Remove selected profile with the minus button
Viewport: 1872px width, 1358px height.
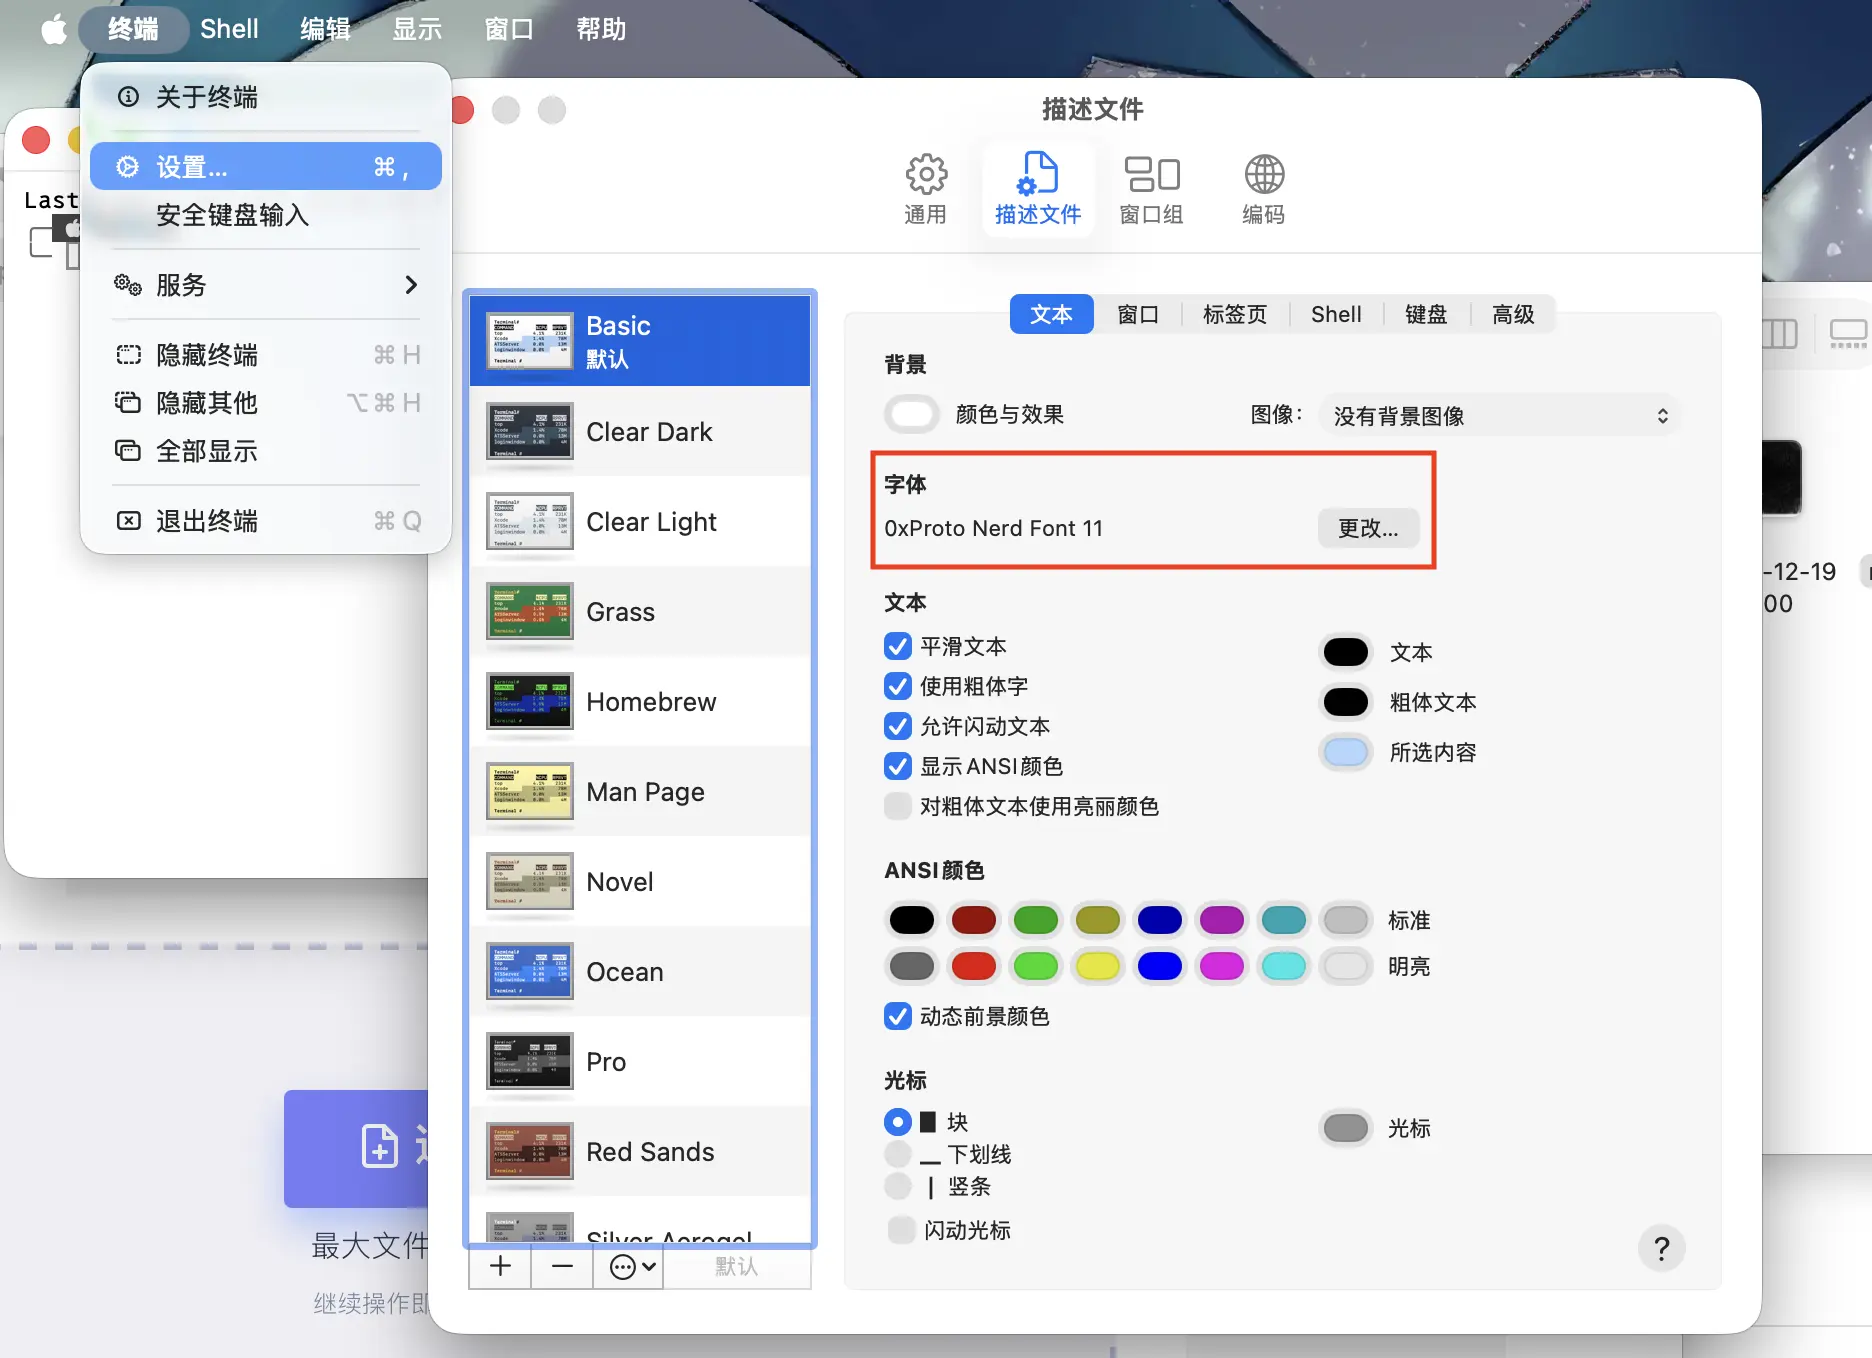point(561,1266)
